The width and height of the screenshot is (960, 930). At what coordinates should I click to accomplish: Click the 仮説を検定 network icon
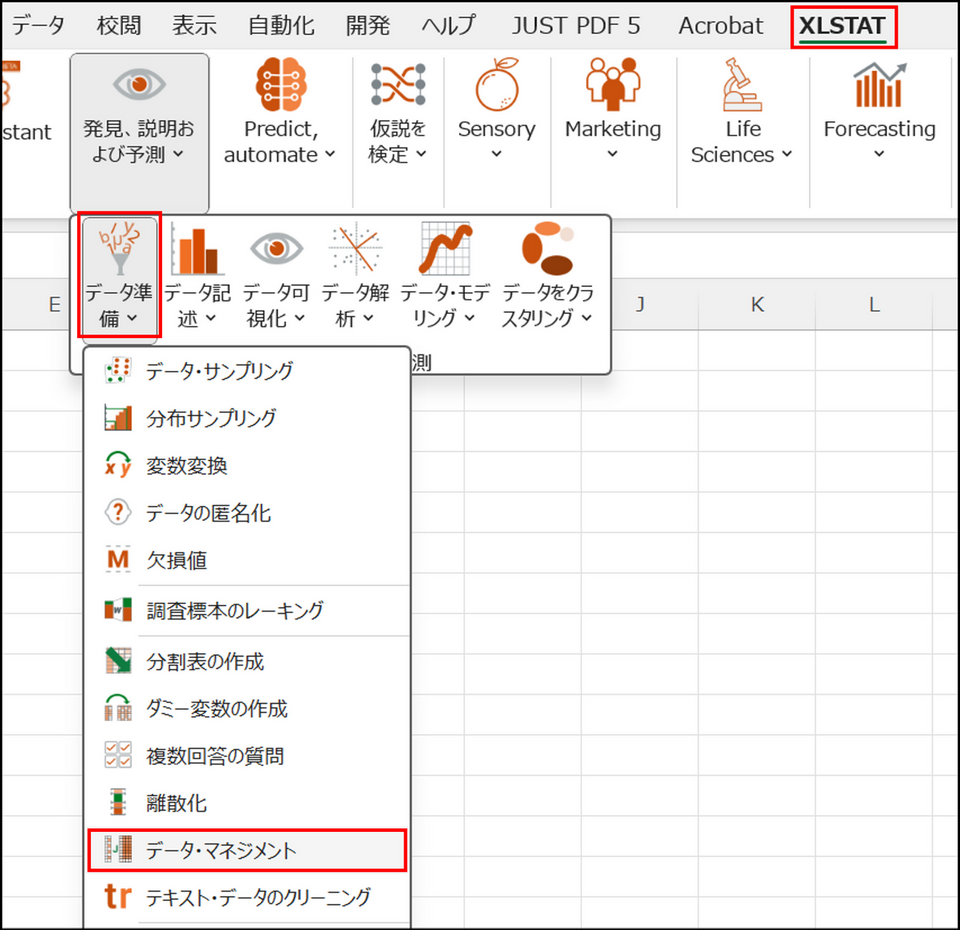pyautogui.click(x=398, y=84)
